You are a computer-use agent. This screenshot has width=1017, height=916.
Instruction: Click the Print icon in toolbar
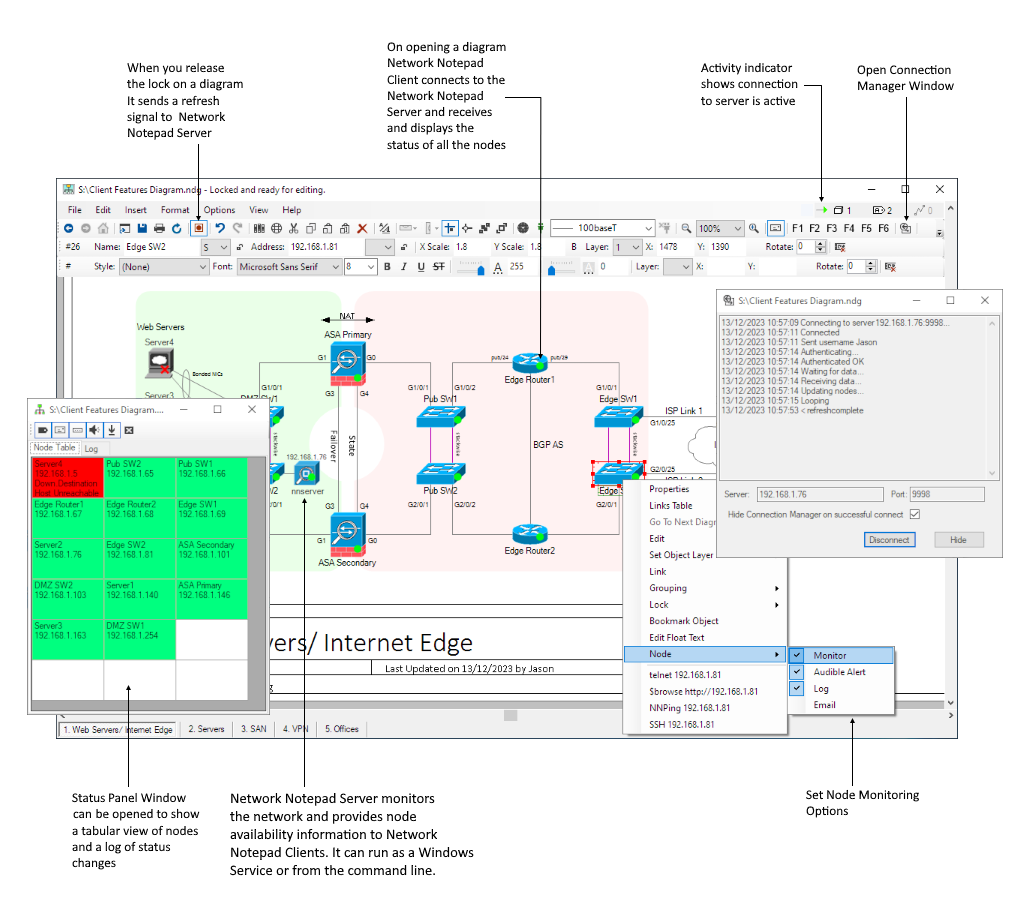(159, 228)
